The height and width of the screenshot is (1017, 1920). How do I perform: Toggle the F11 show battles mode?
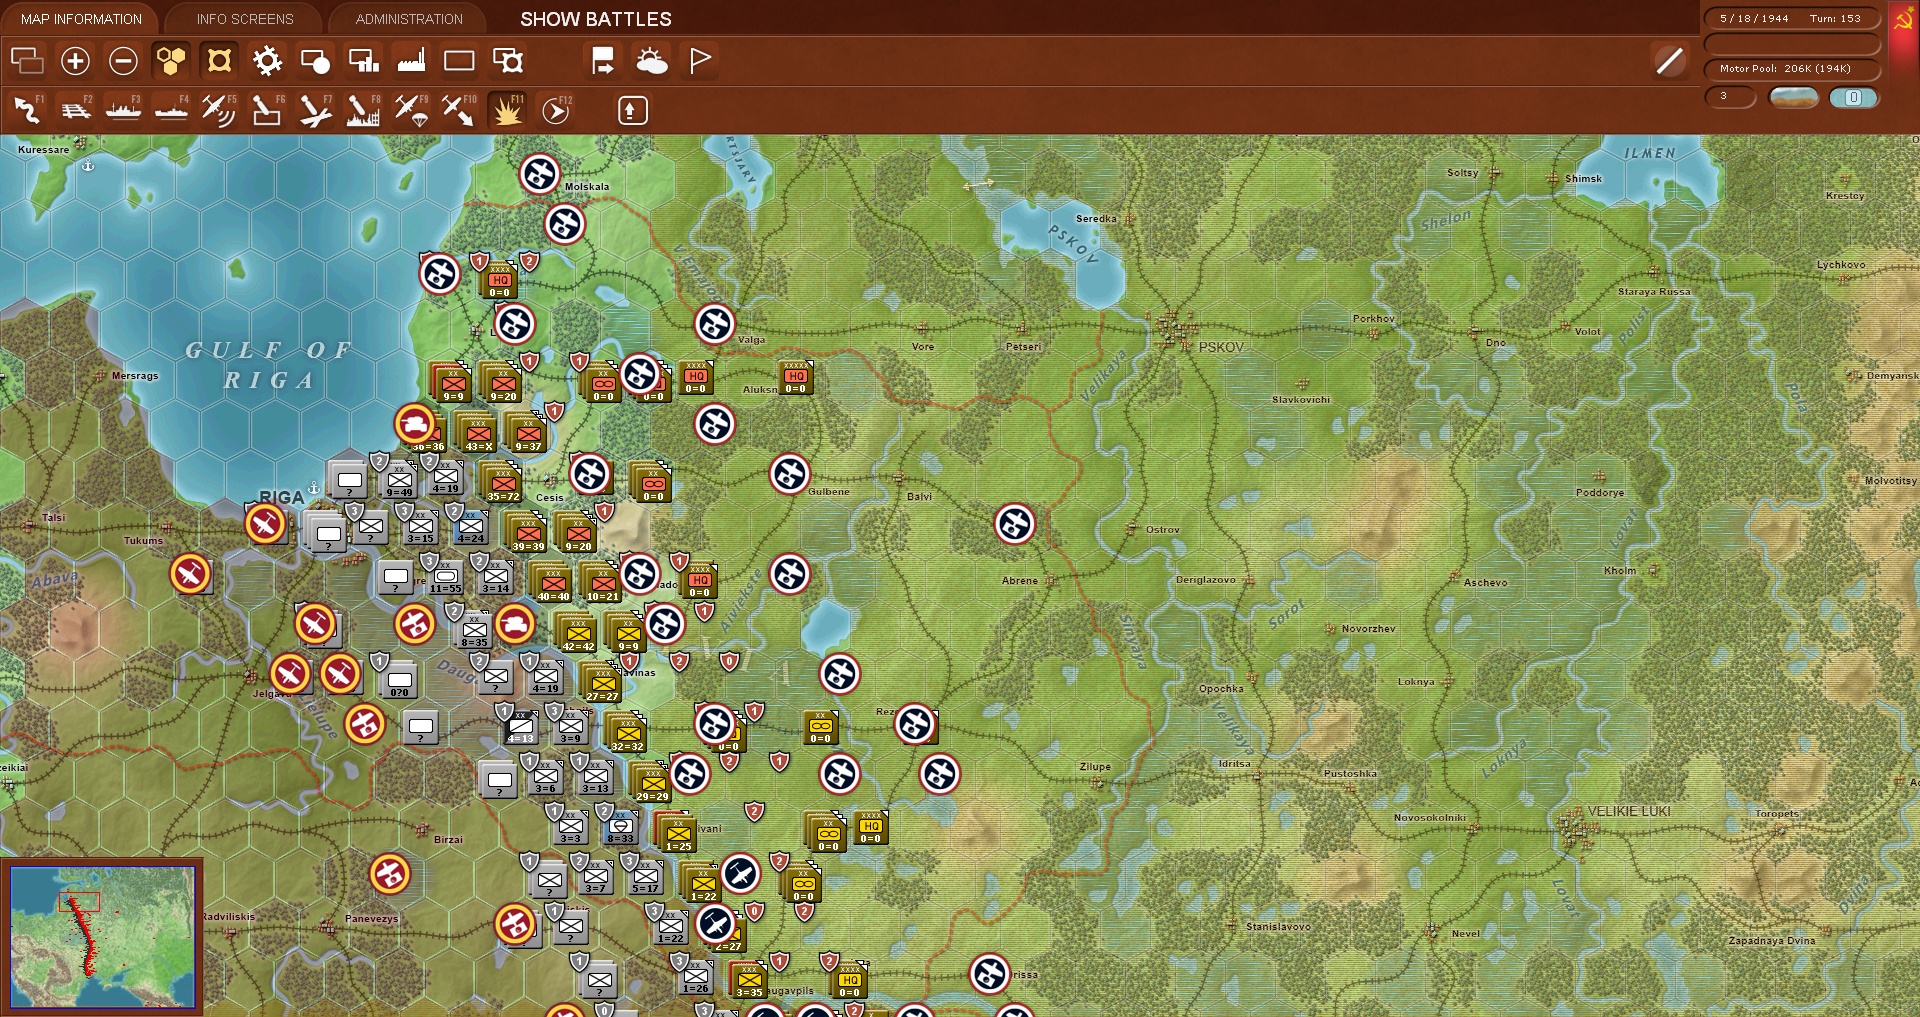coord(507,110)
